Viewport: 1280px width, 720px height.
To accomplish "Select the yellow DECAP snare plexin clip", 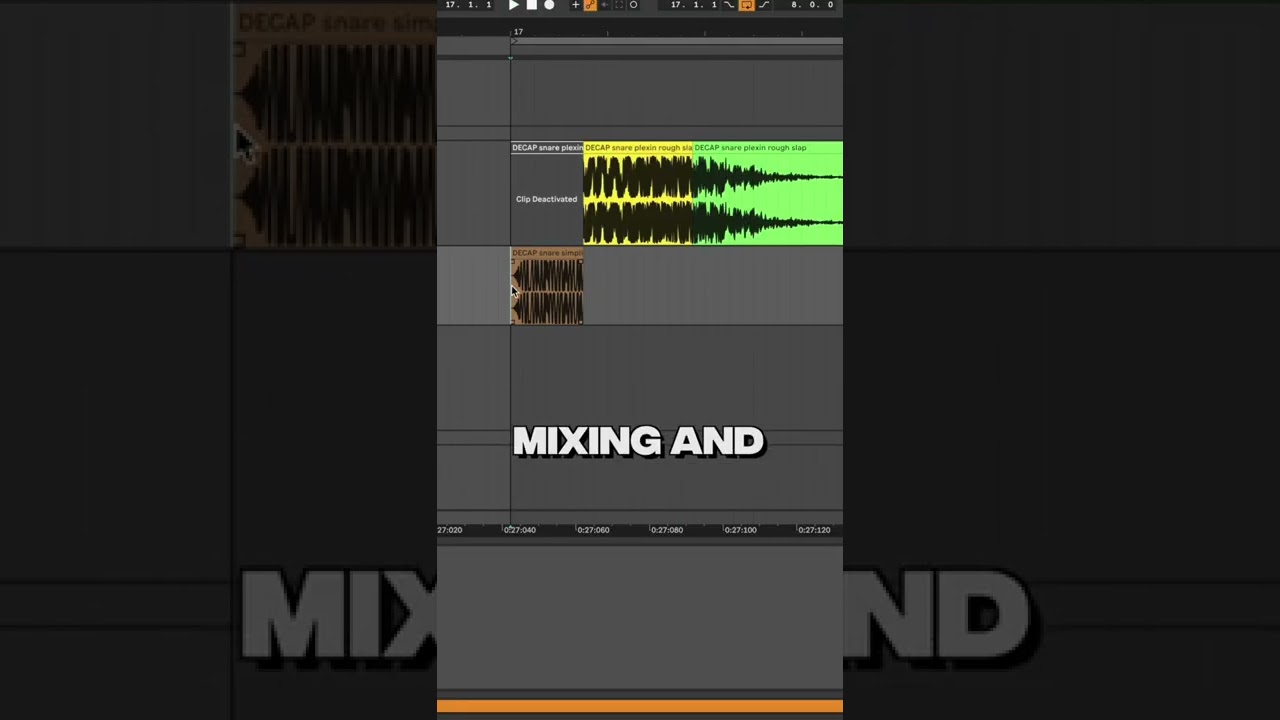I will tap(638, 193).
